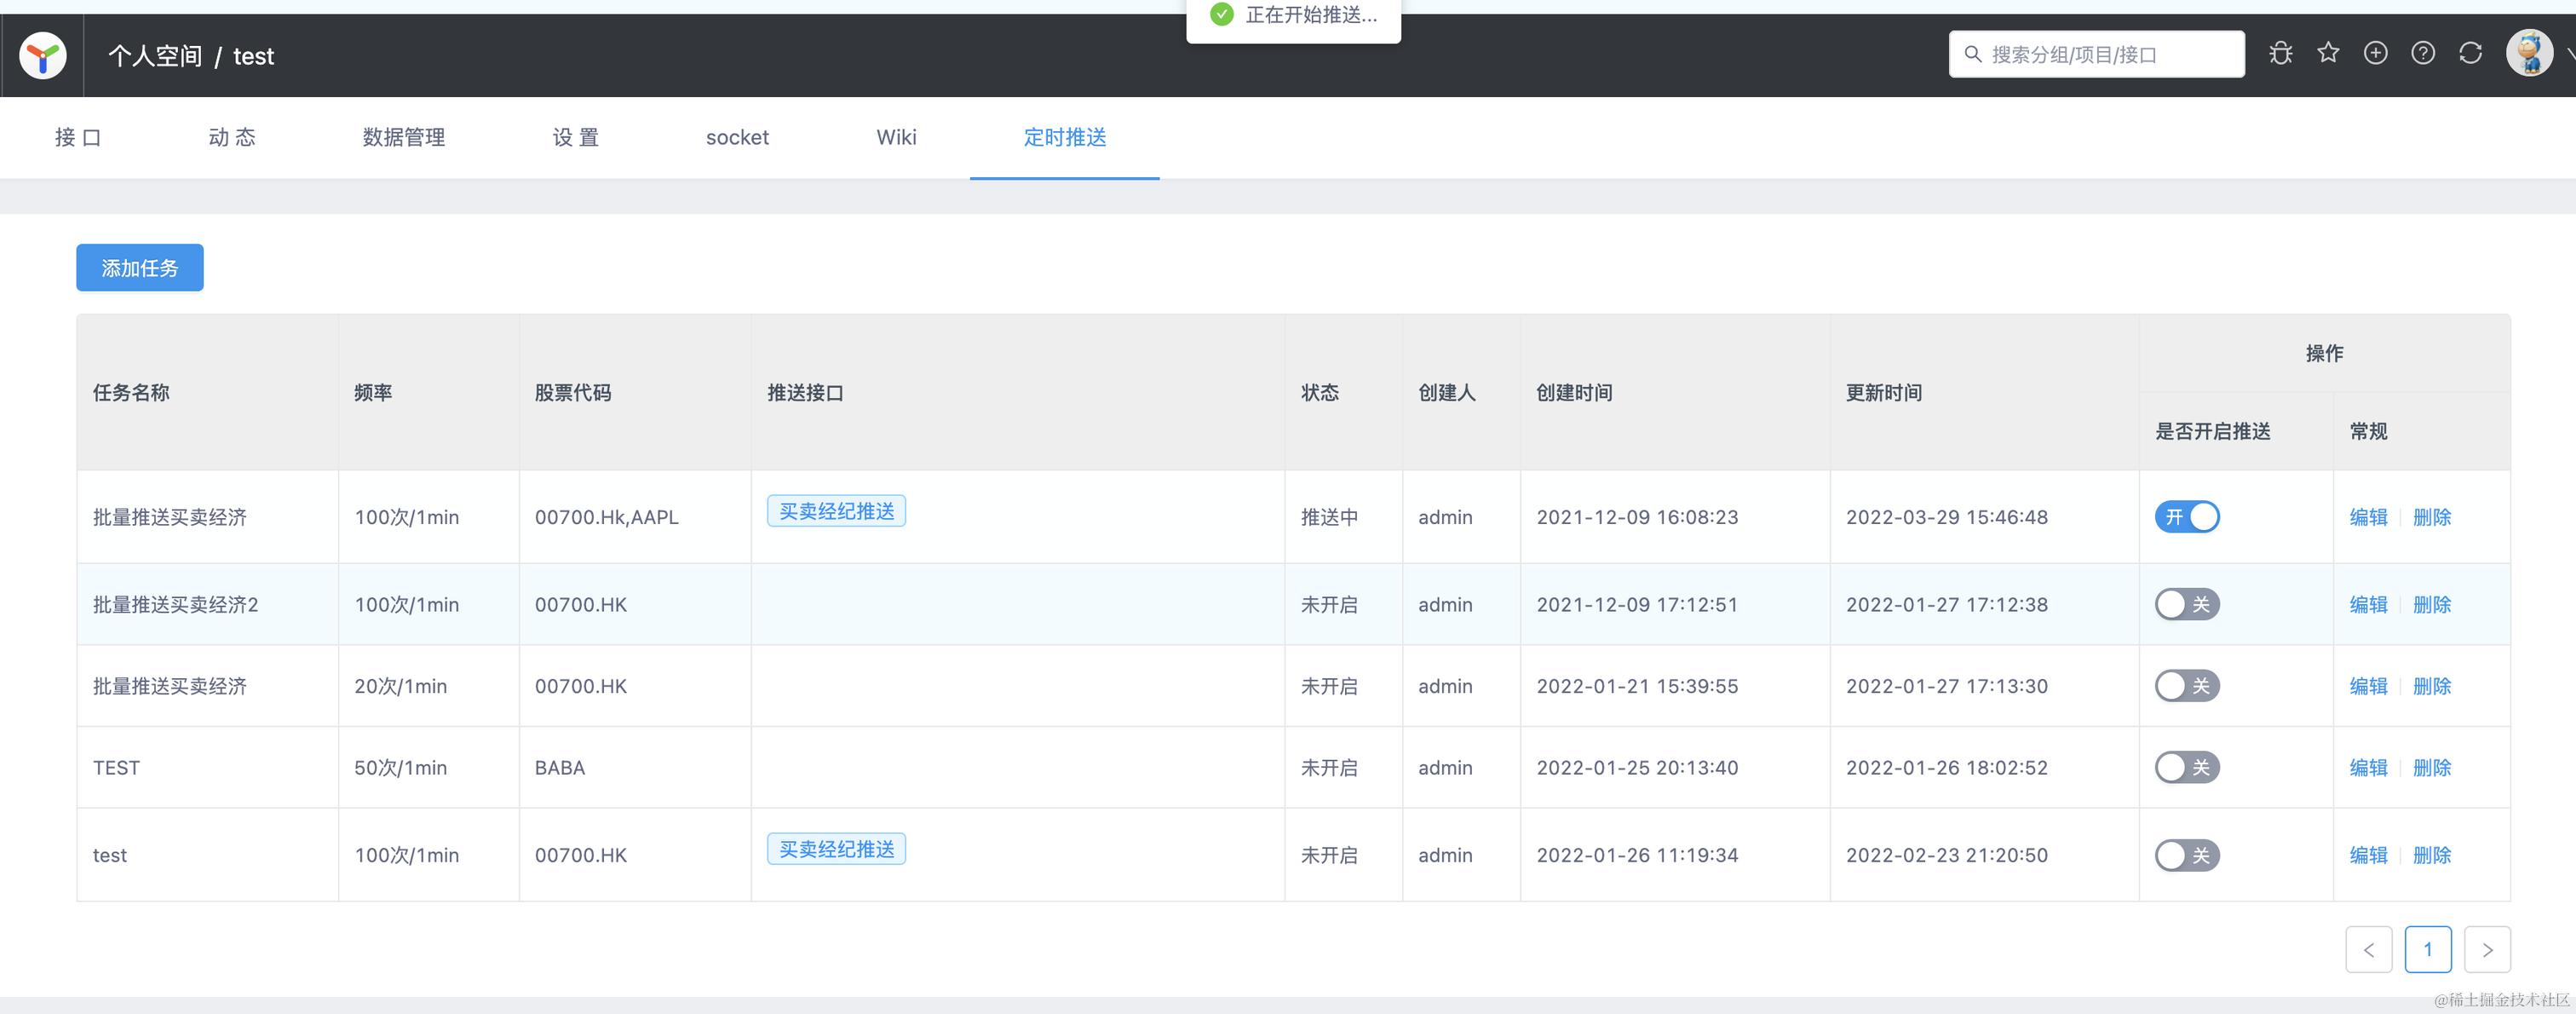Screen dimensions: 2576x1014
Task: Go to next page arrow in pagination
Action: pyautogui.click(x=2487, y=949)
